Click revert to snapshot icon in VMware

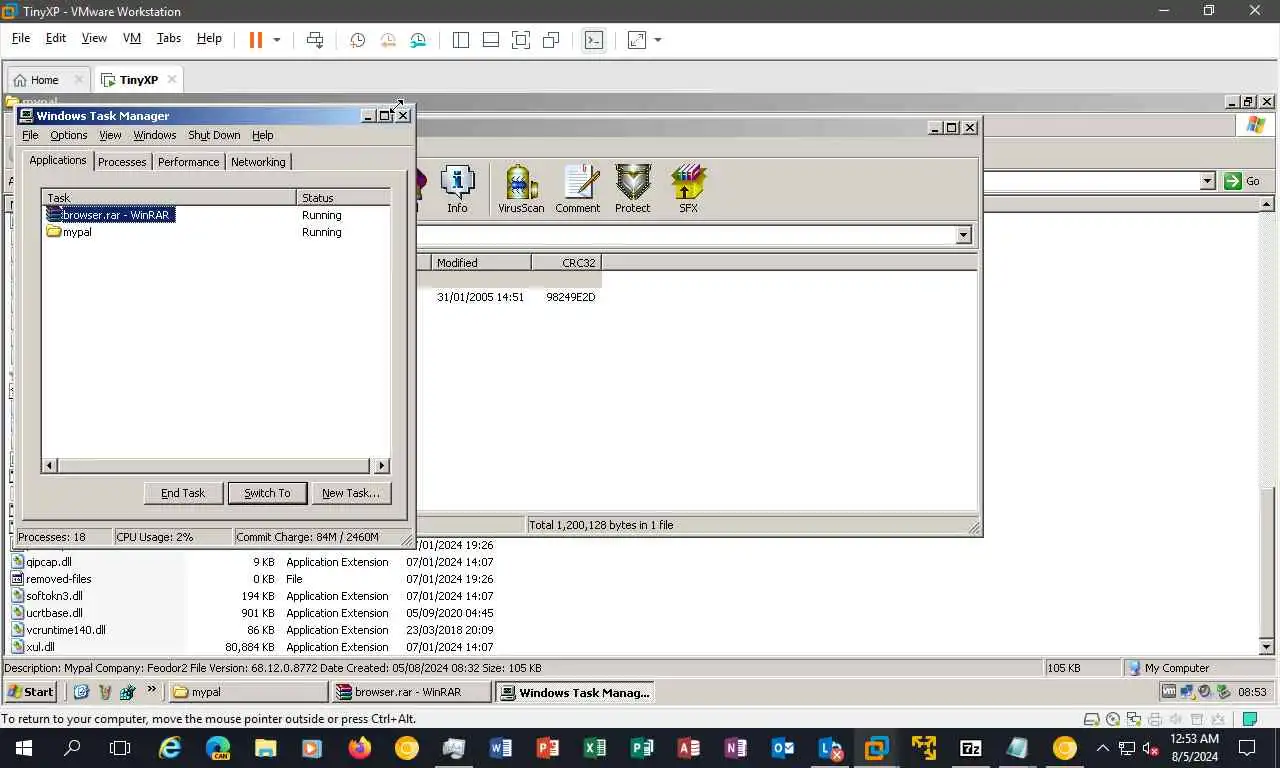(x=388, y=40)
